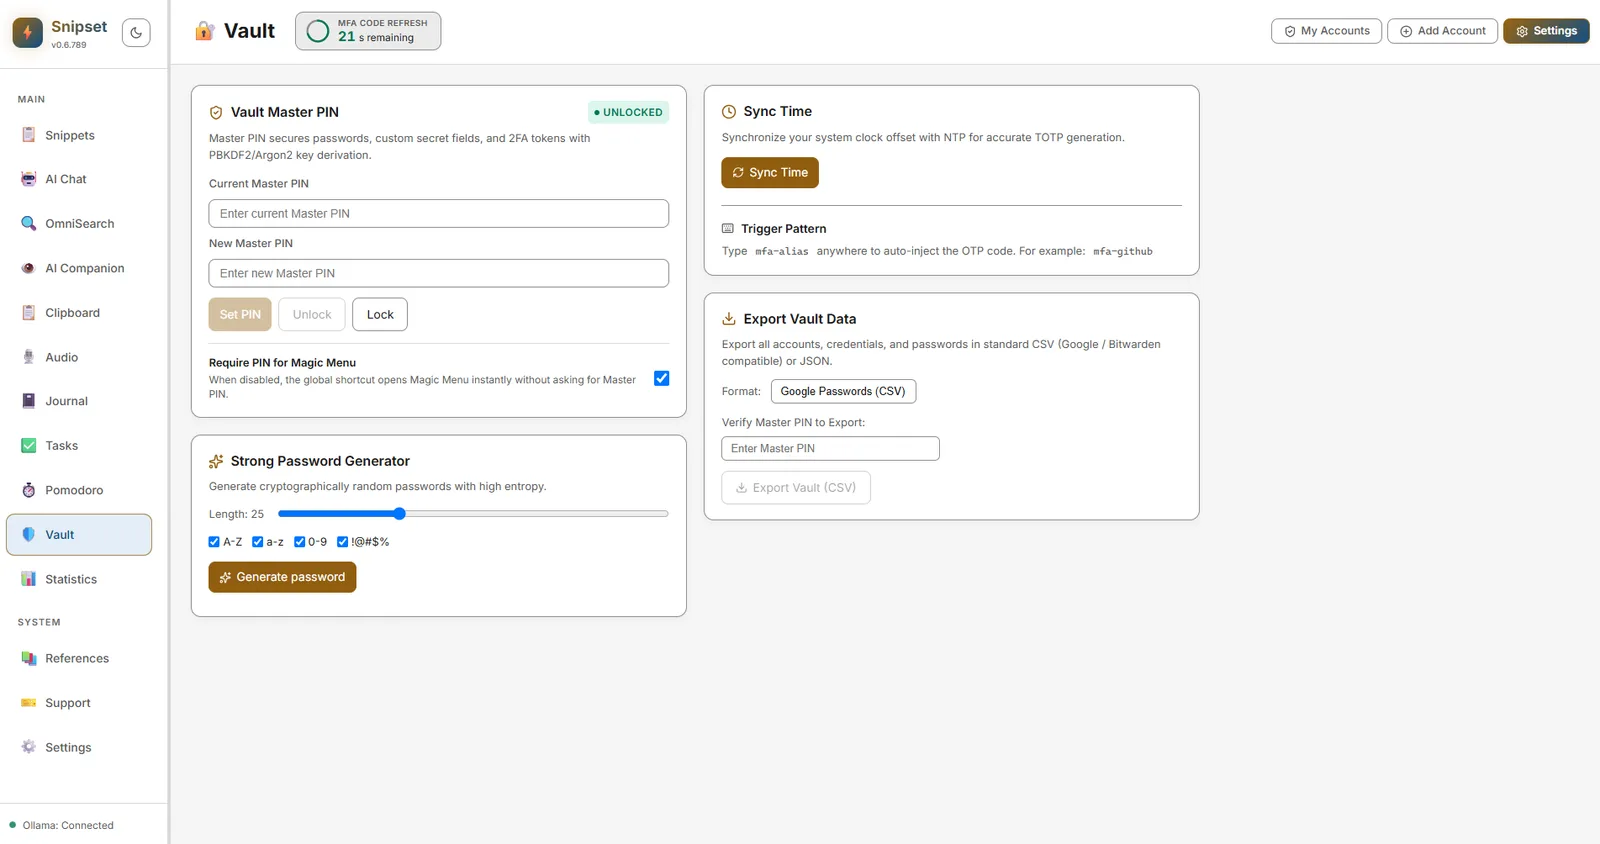
Task: Toggle the !@#$% symbols checkbox
Action: click(x=342, y=542)
